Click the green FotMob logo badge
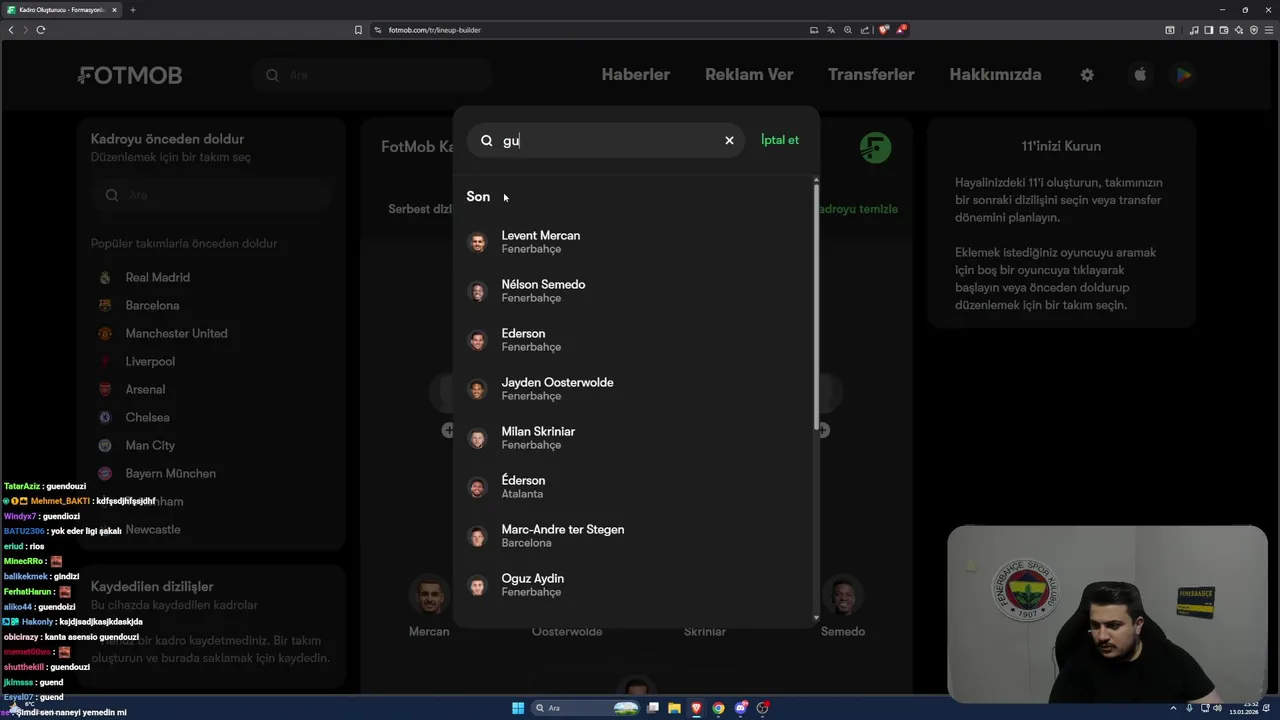The image size is (1280, 720). (x=875, y=148)
